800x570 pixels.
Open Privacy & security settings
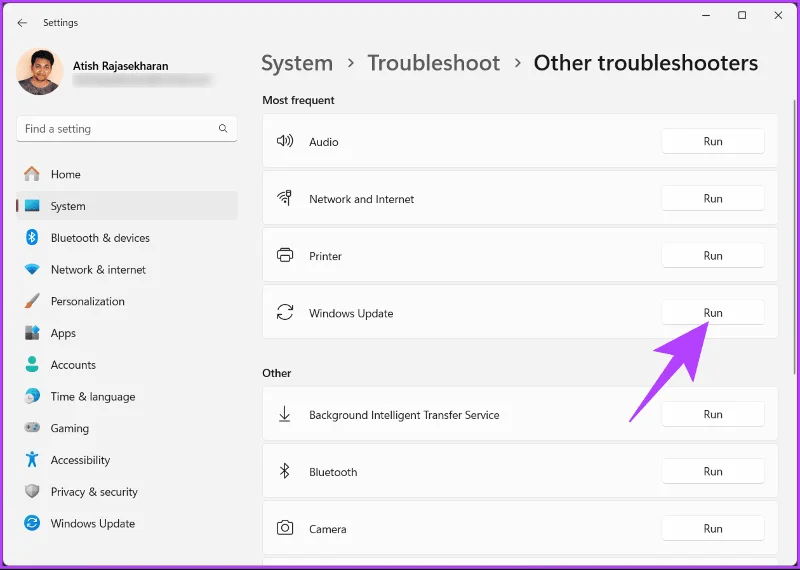127,491
